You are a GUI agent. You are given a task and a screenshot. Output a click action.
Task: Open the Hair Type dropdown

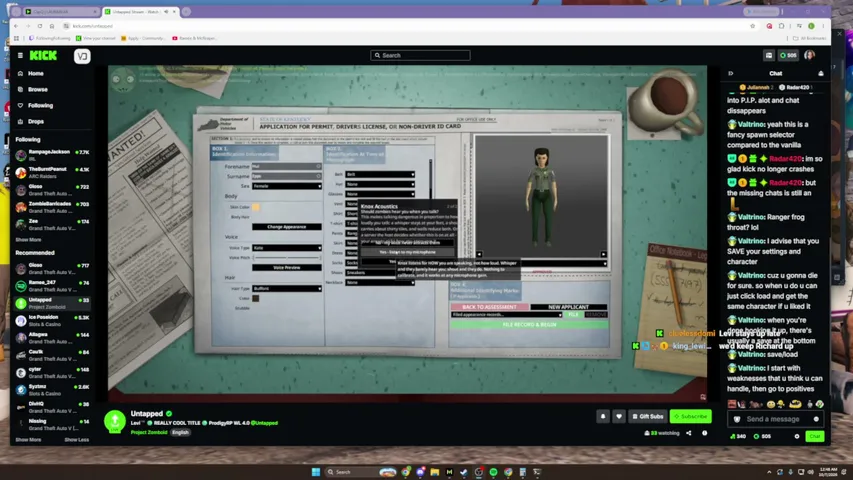287,288
